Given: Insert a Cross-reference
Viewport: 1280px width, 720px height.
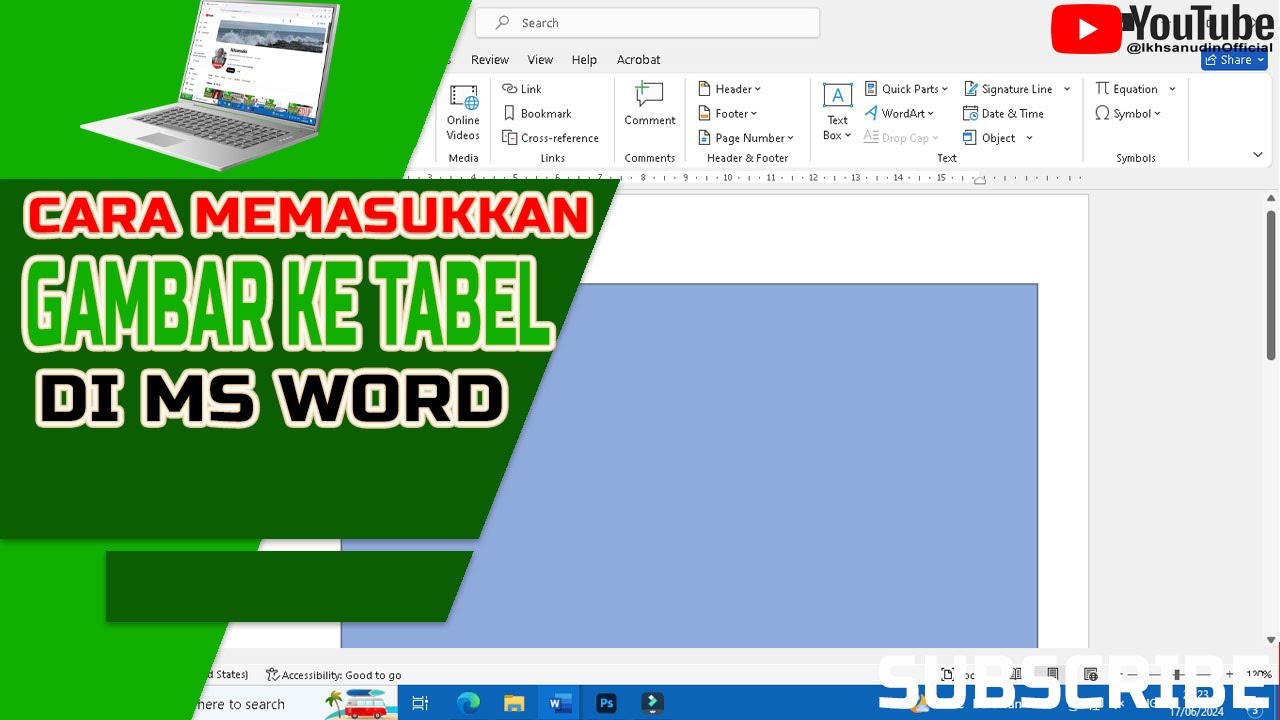Looking at the screenshot, I should (x=550, y=138).
